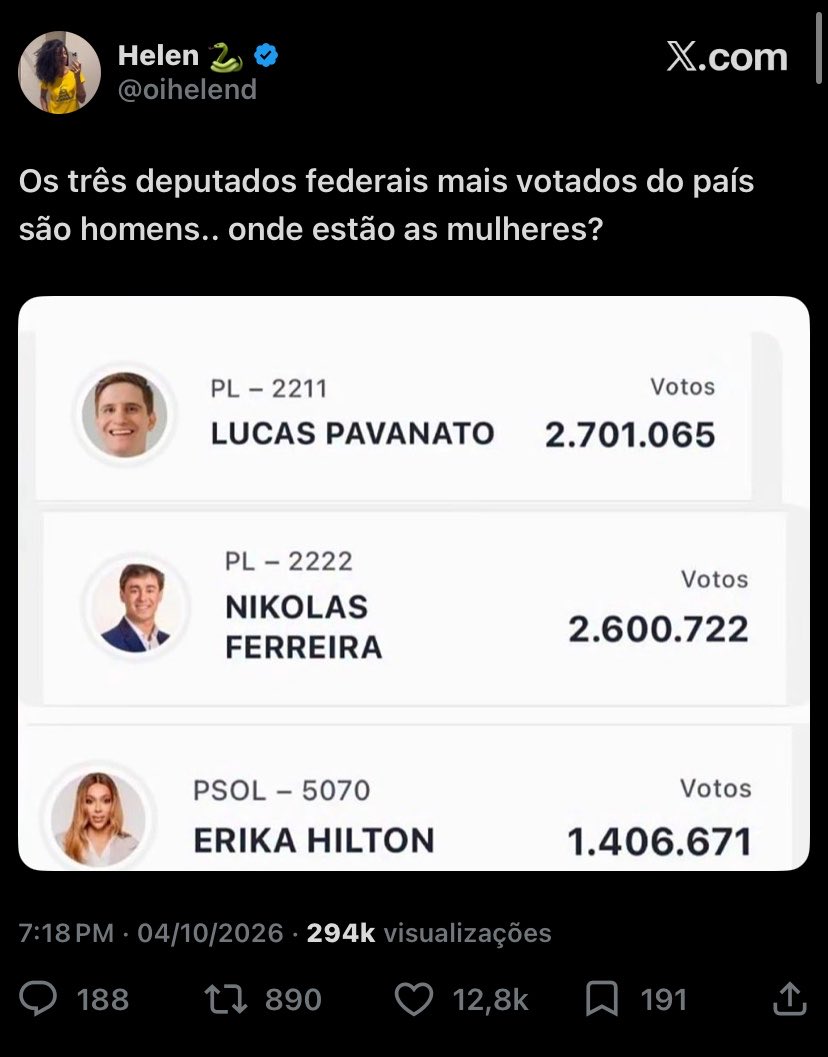Open the @oihelend handle link
This screenshot has width=828, height=1057.
187,90
